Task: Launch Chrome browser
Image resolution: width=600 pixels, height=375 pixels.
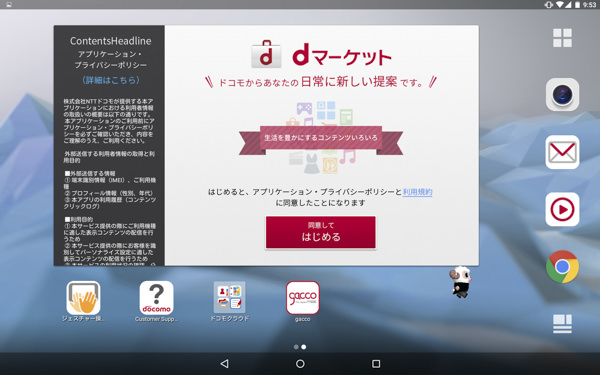Action: click(562, 267)
